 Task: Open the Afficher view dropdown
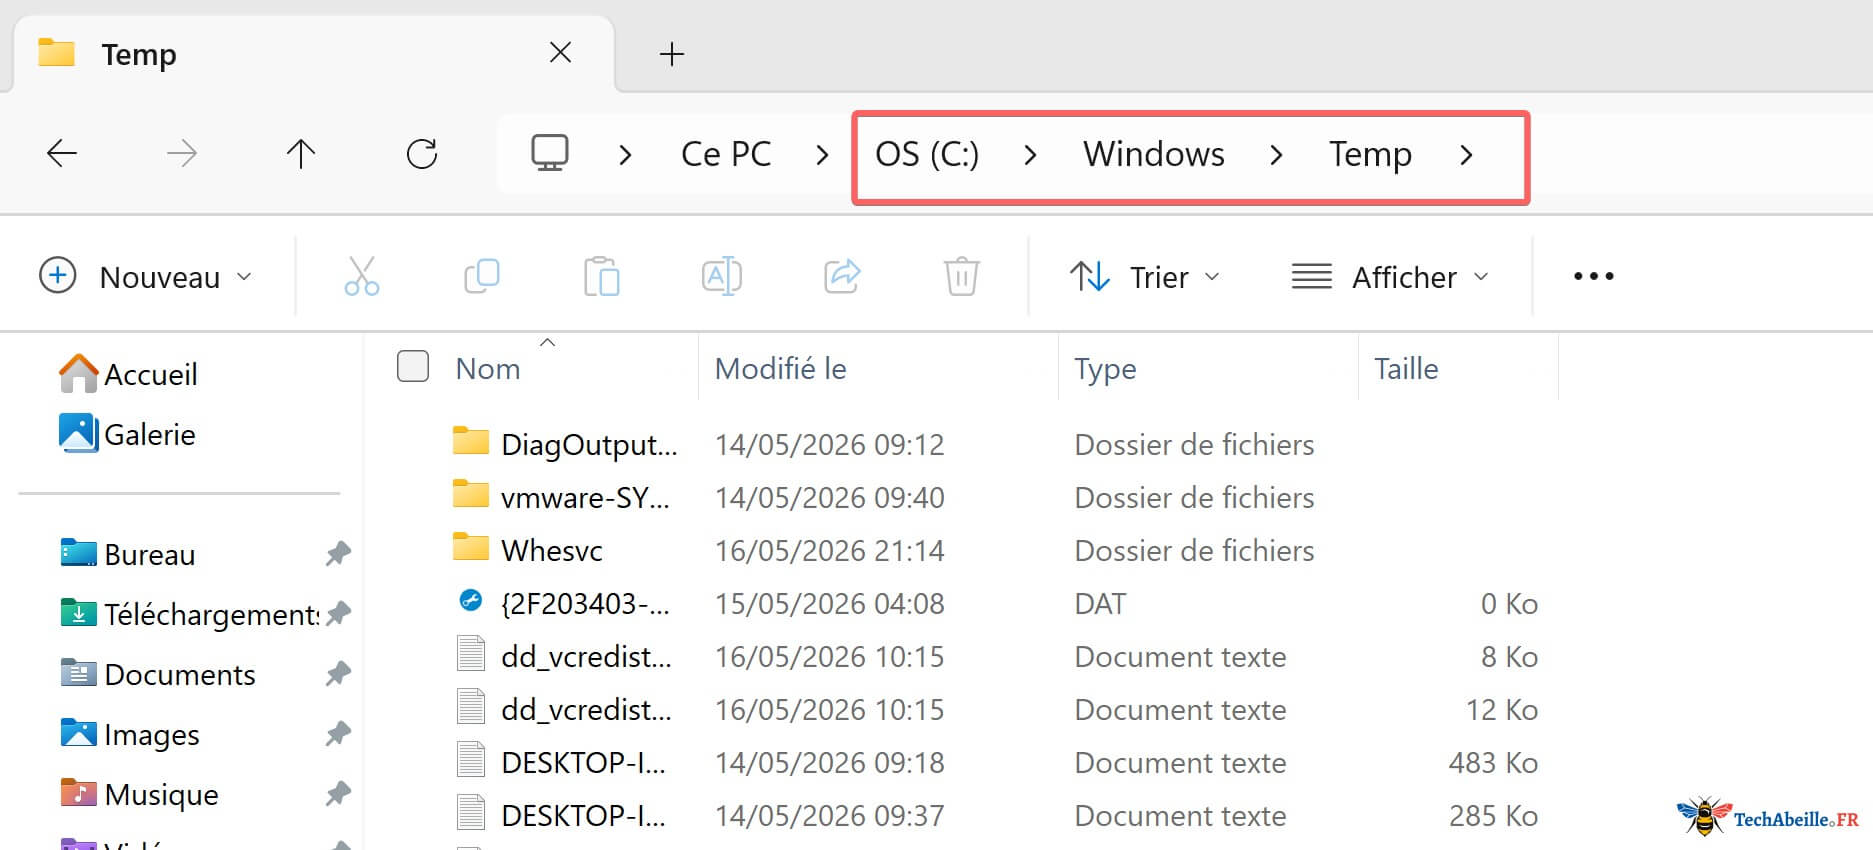click(x=1391, y=276)
